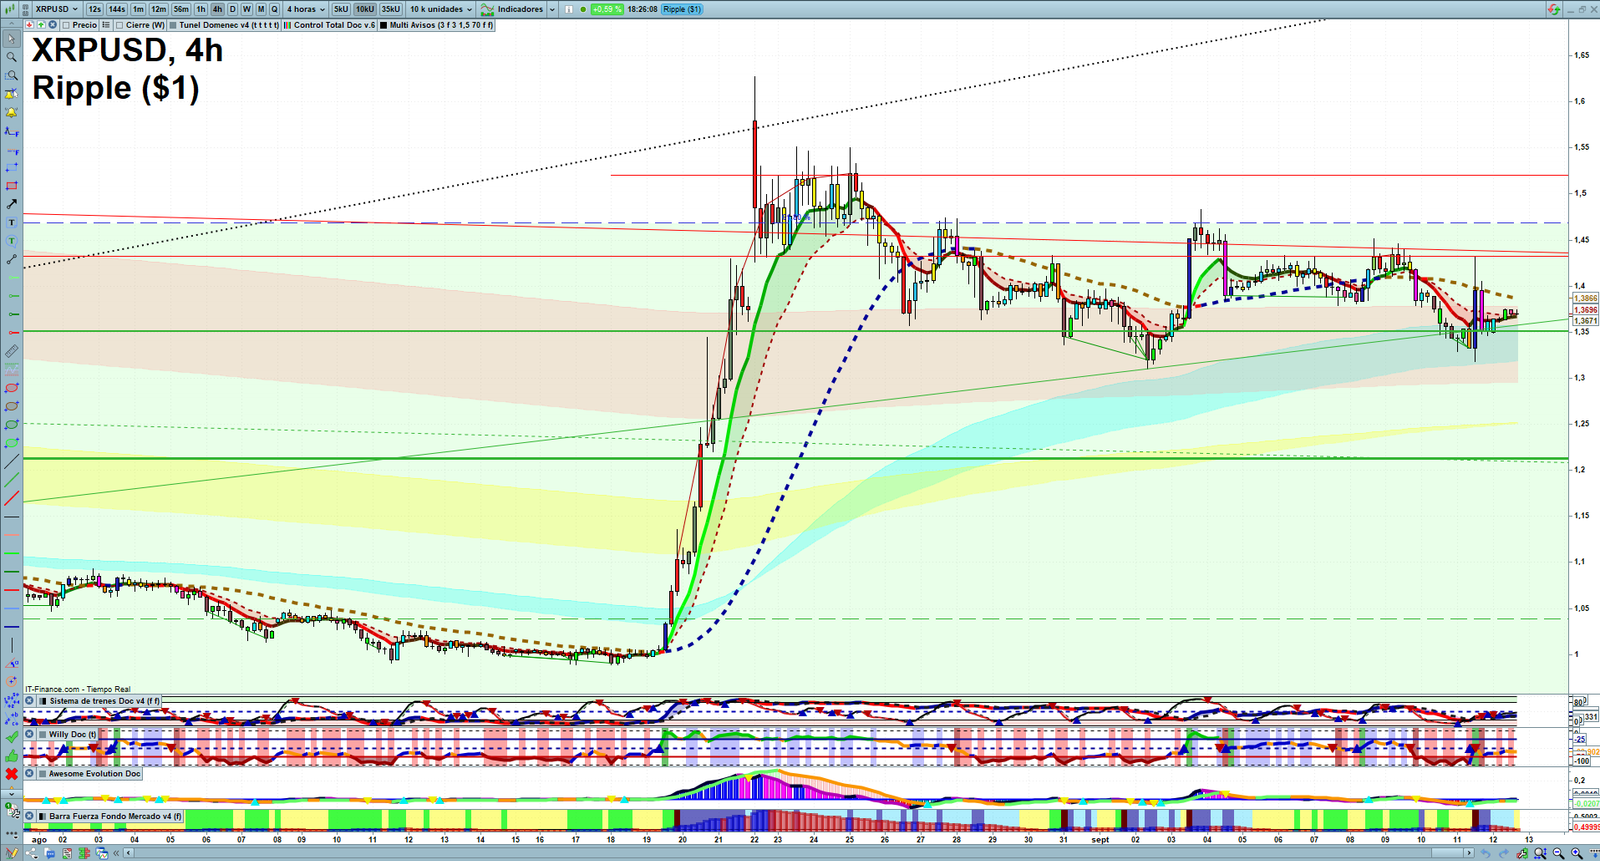This screenshot has width=1600, height=861.
Task: Open the blue chat bubbles icon
Action: click(x=49, y=853)
